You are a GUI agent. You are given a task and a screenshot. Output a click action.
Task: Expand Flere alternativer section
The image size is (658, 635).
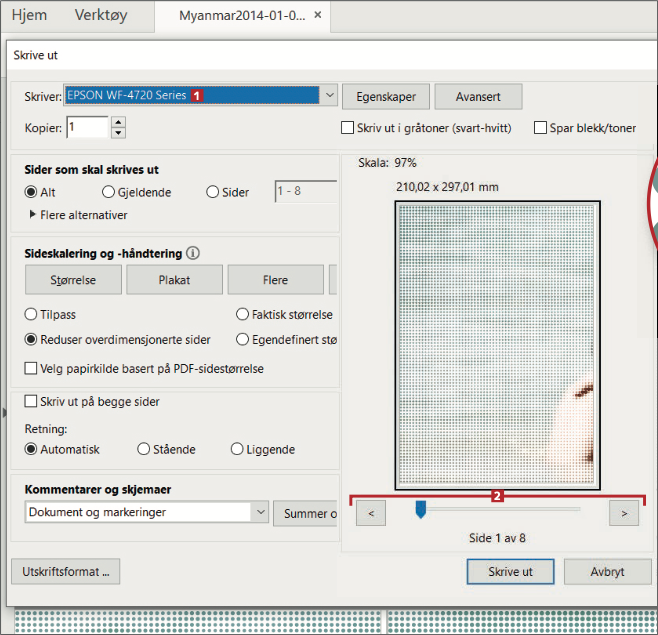[x=33, y=215]
